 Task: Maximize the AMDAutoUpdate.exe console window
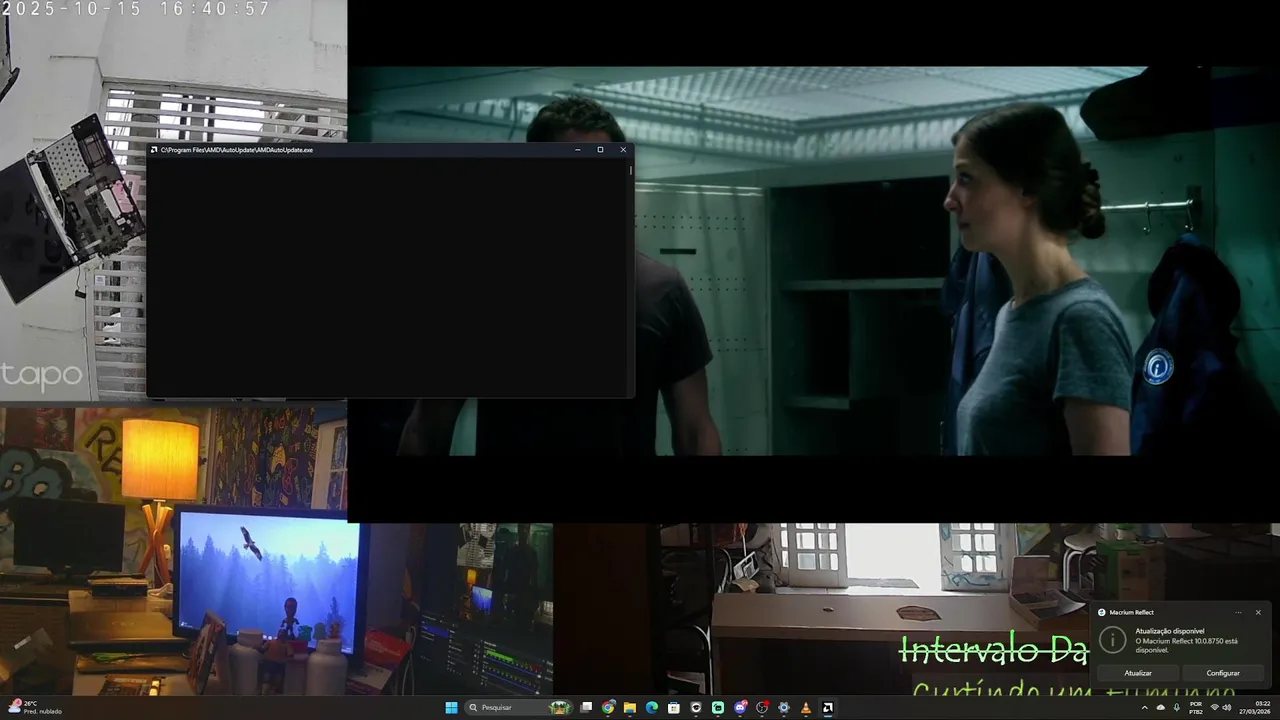(600, 150)
